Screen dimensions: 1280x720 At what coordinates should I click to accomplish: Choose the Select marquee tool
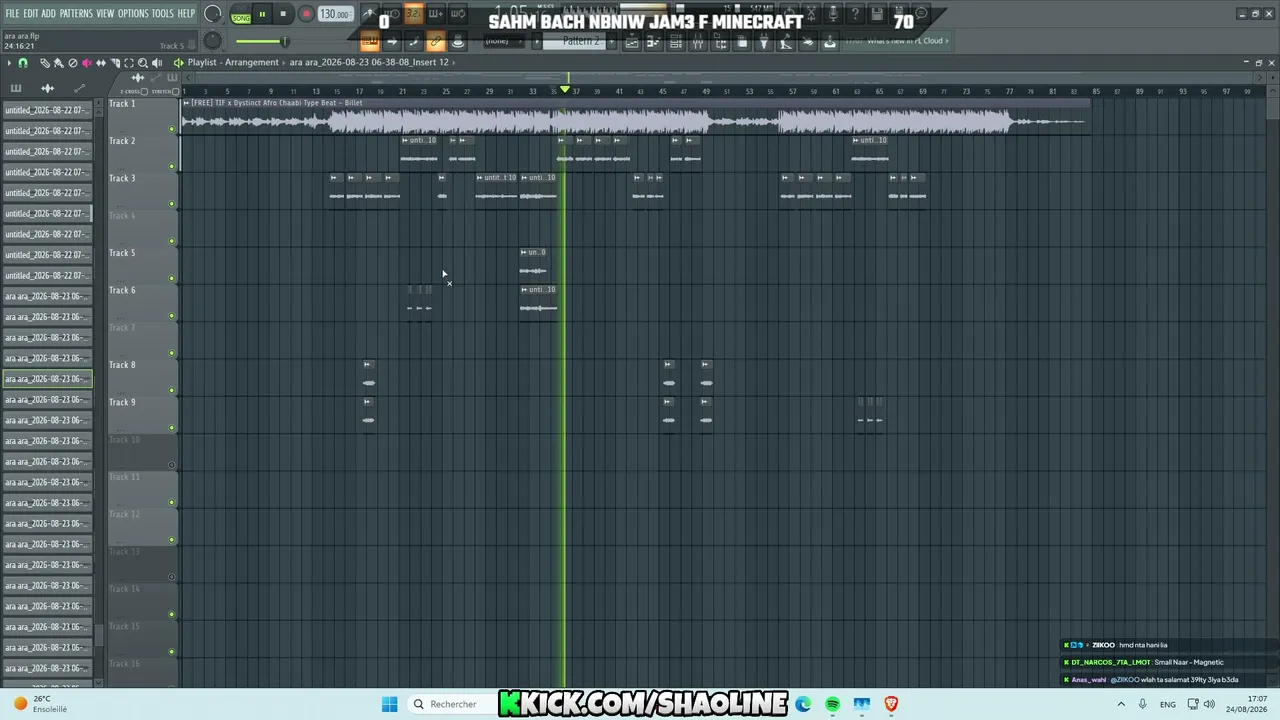tap(128, 63)
